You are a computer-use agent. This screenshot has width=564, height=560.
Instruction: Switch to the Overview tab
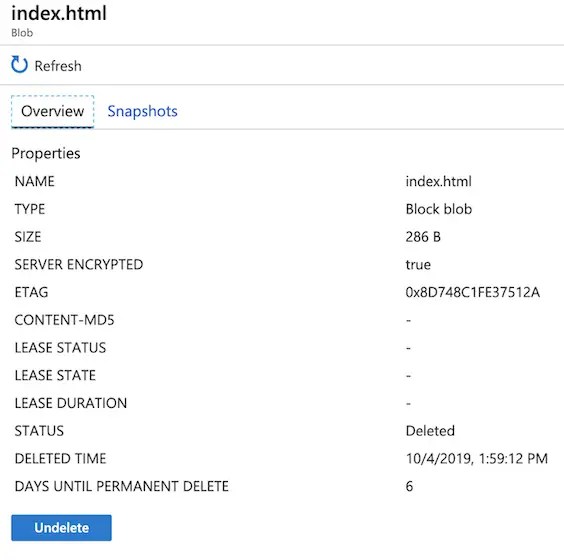coord(53,111)
